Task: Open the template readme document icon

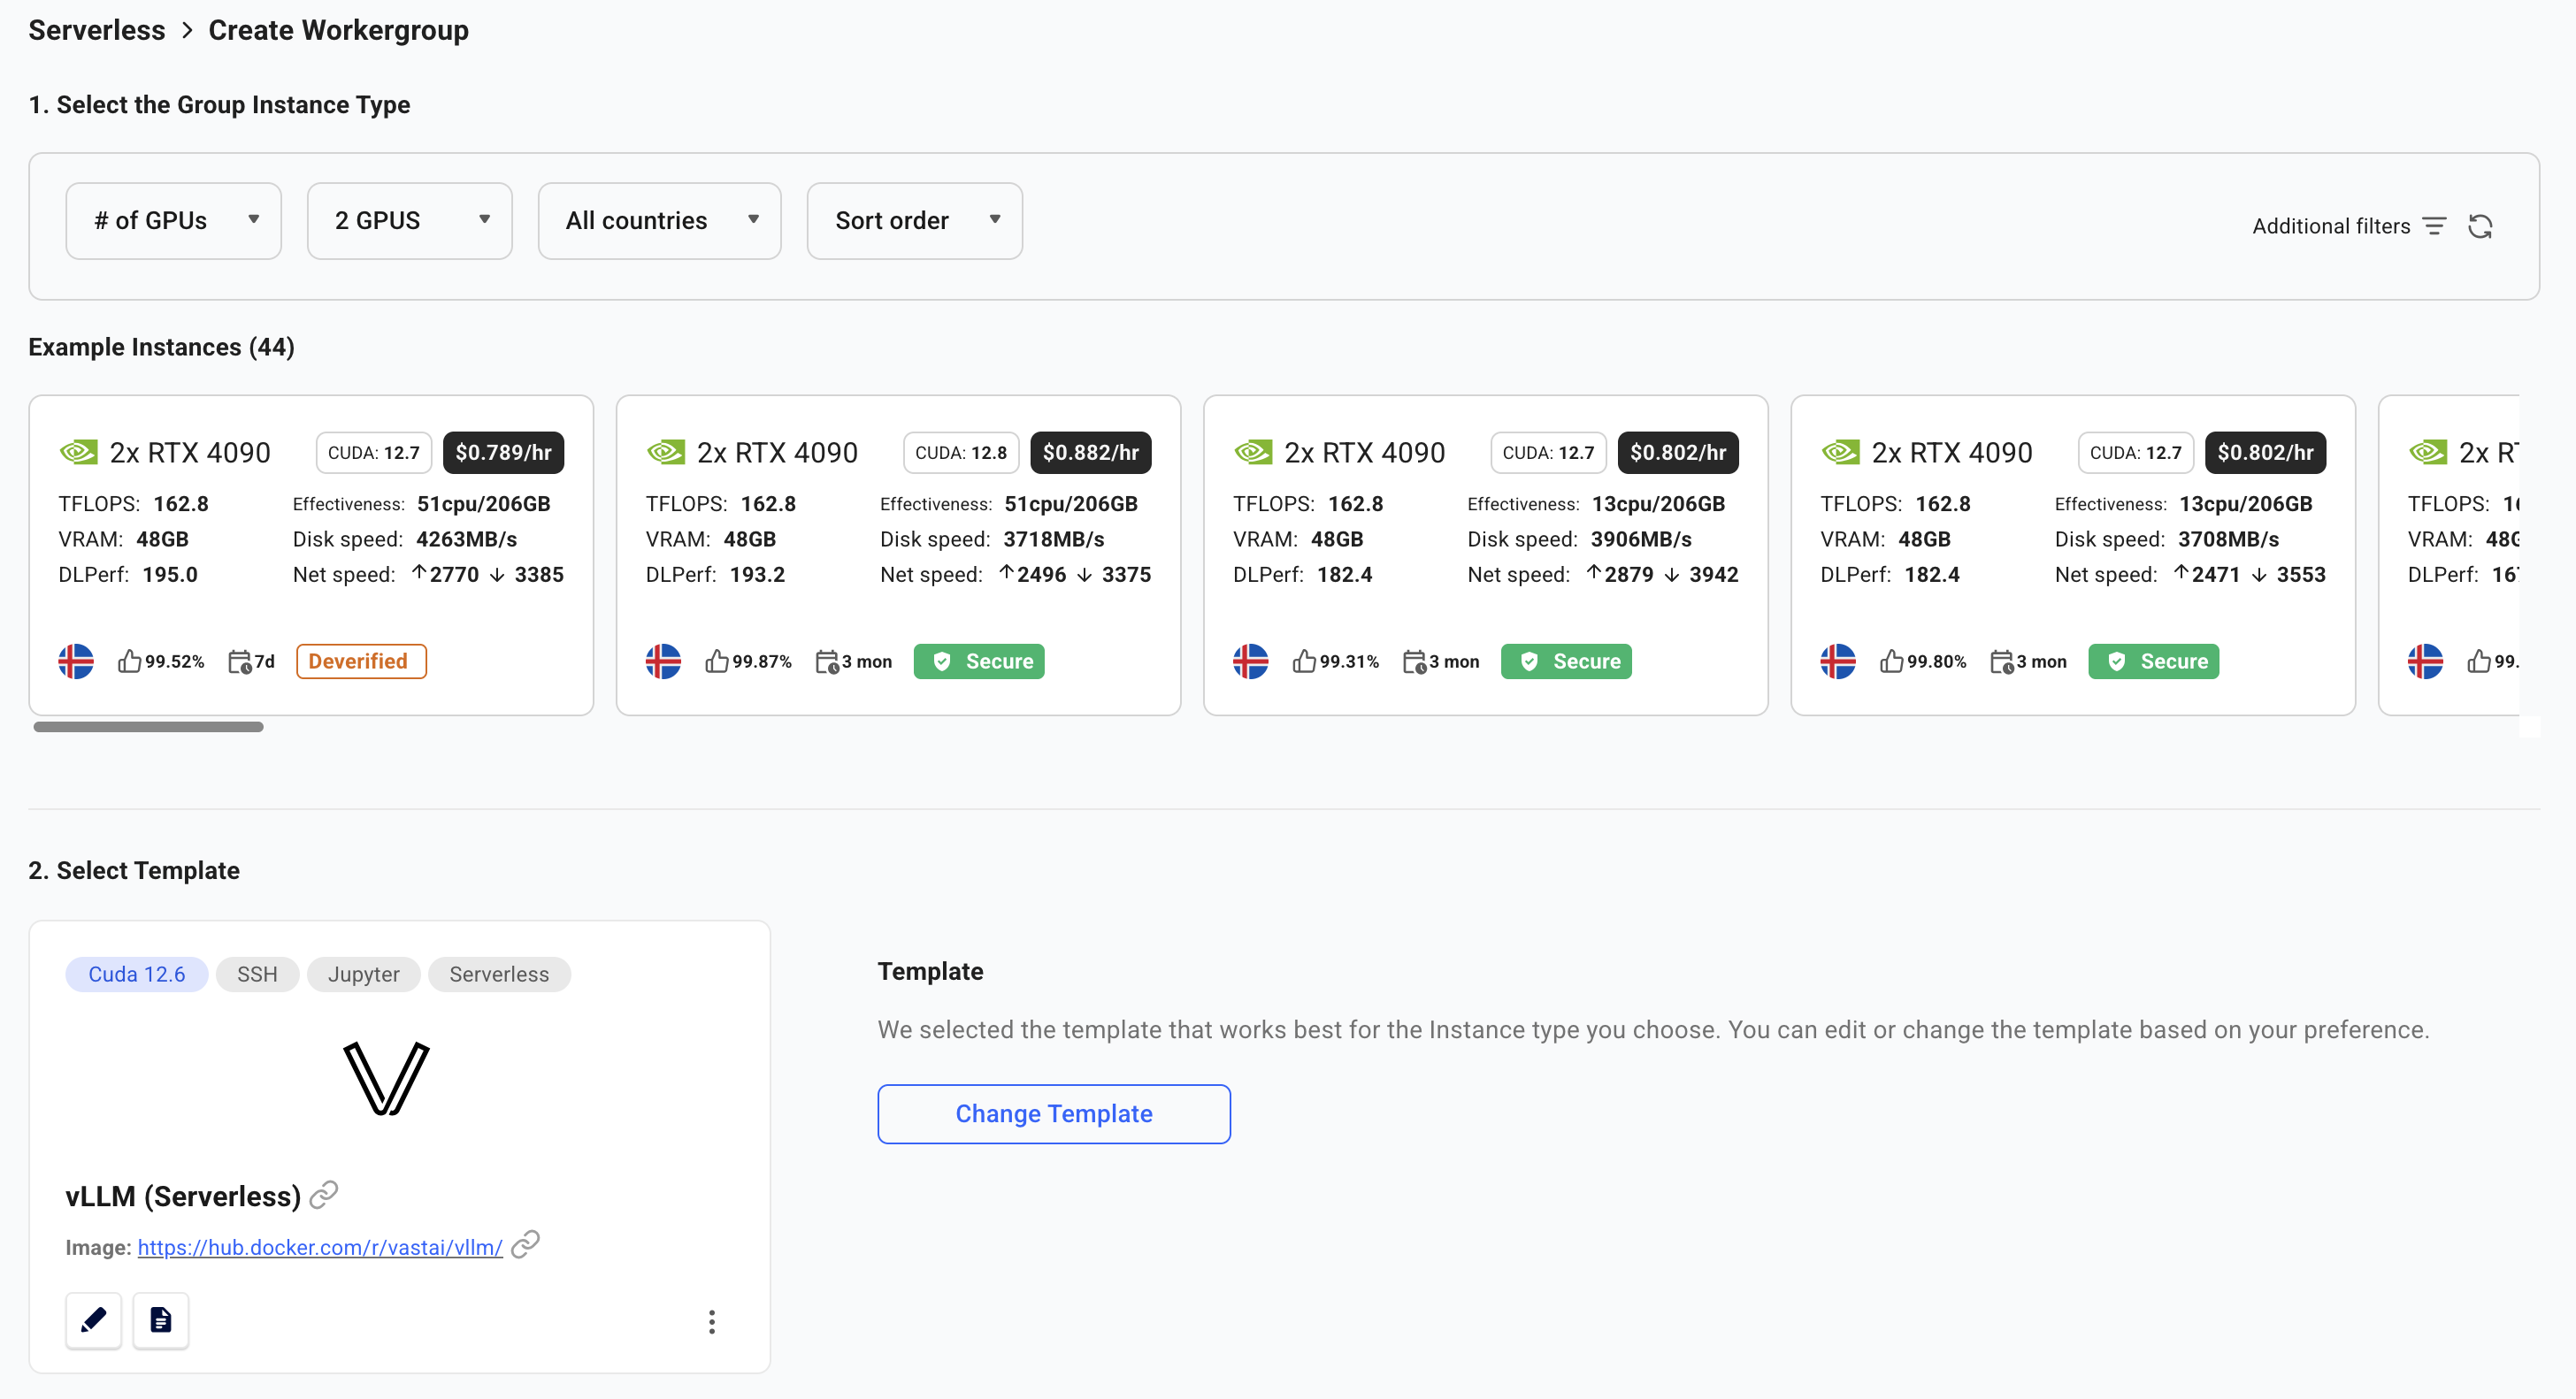Action: pyautogui.click(x=160, y=1320)
